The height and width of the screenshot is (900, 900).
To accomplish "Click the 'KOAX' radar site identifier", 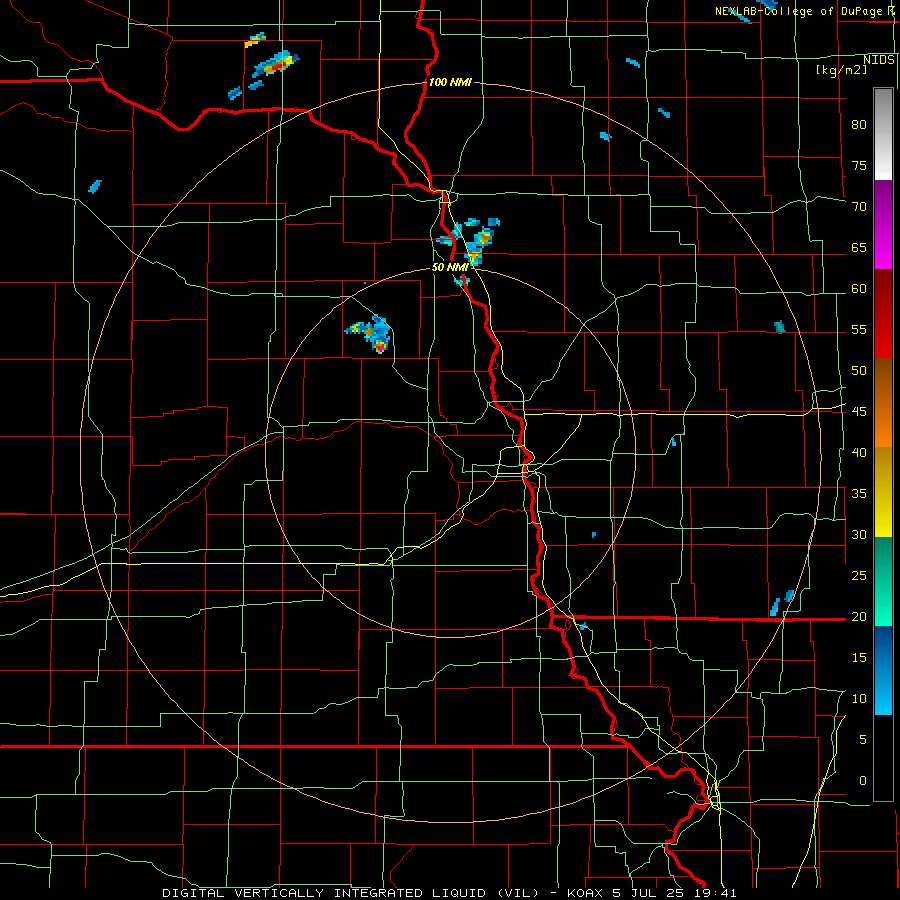I will [586, 893].
